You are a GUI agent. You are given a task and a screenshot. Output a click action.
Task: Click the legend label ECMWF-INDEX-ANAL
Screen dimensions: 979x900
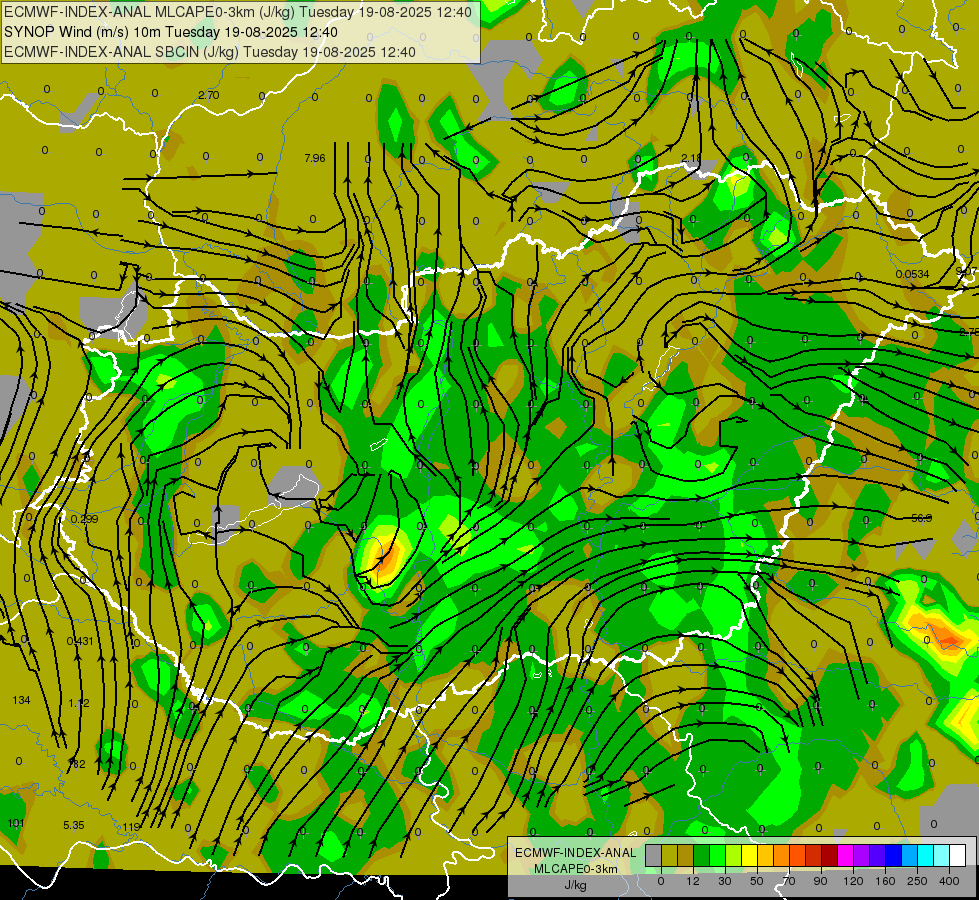pos(576,853)
